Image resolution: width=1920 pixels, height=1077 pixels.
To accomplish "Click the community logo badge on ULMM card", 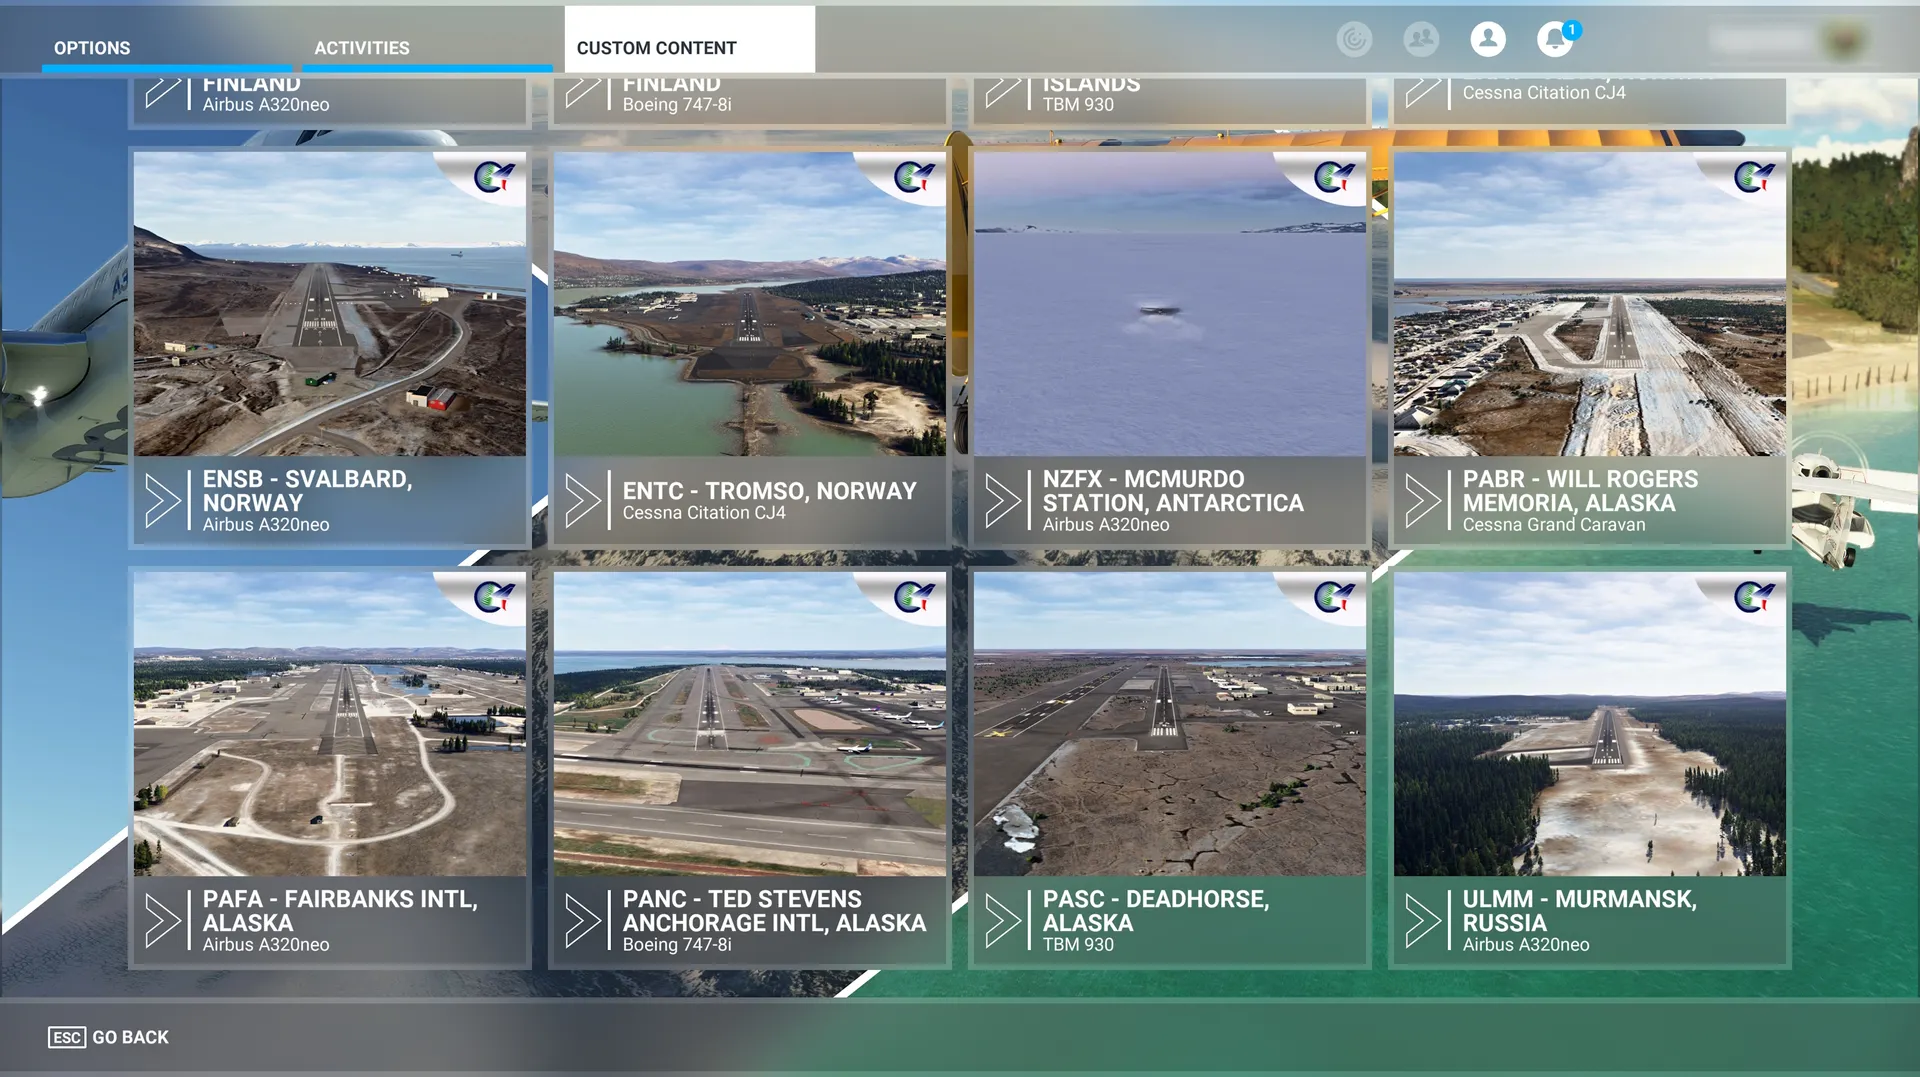I will pyautogui.click(x=1754, y=597).
